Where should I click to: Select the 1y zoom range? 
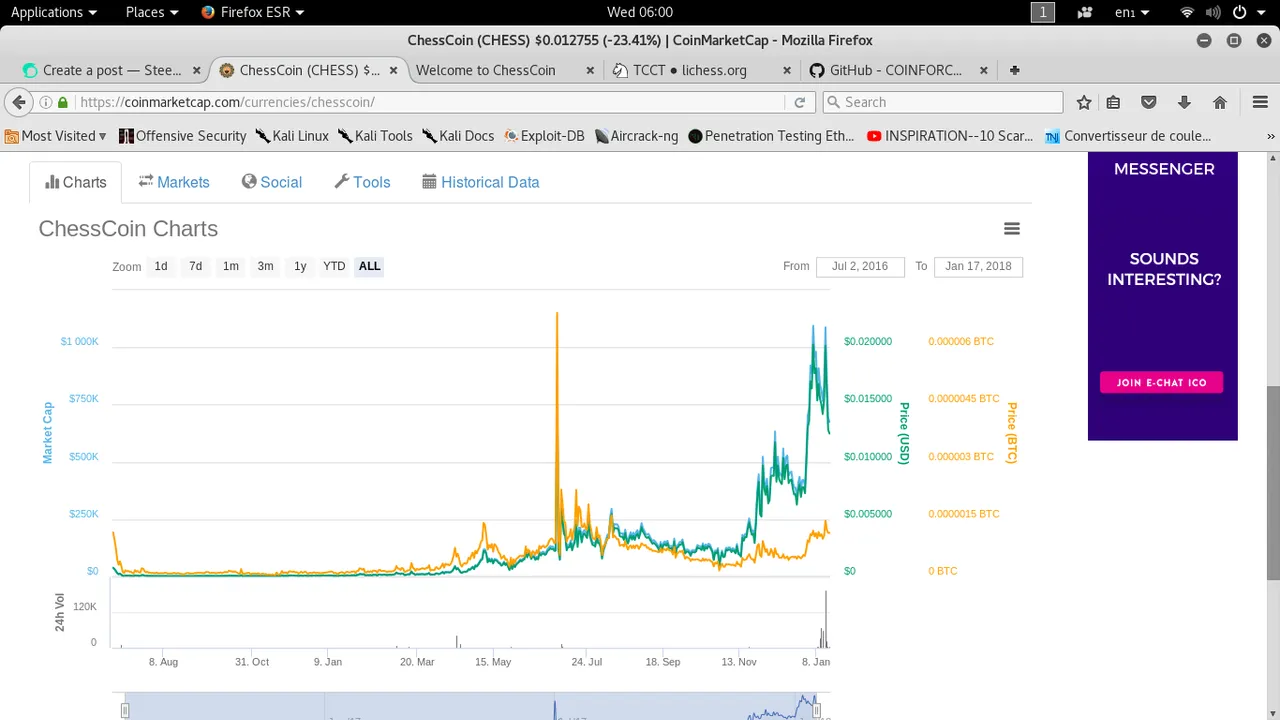coord(300,266)
